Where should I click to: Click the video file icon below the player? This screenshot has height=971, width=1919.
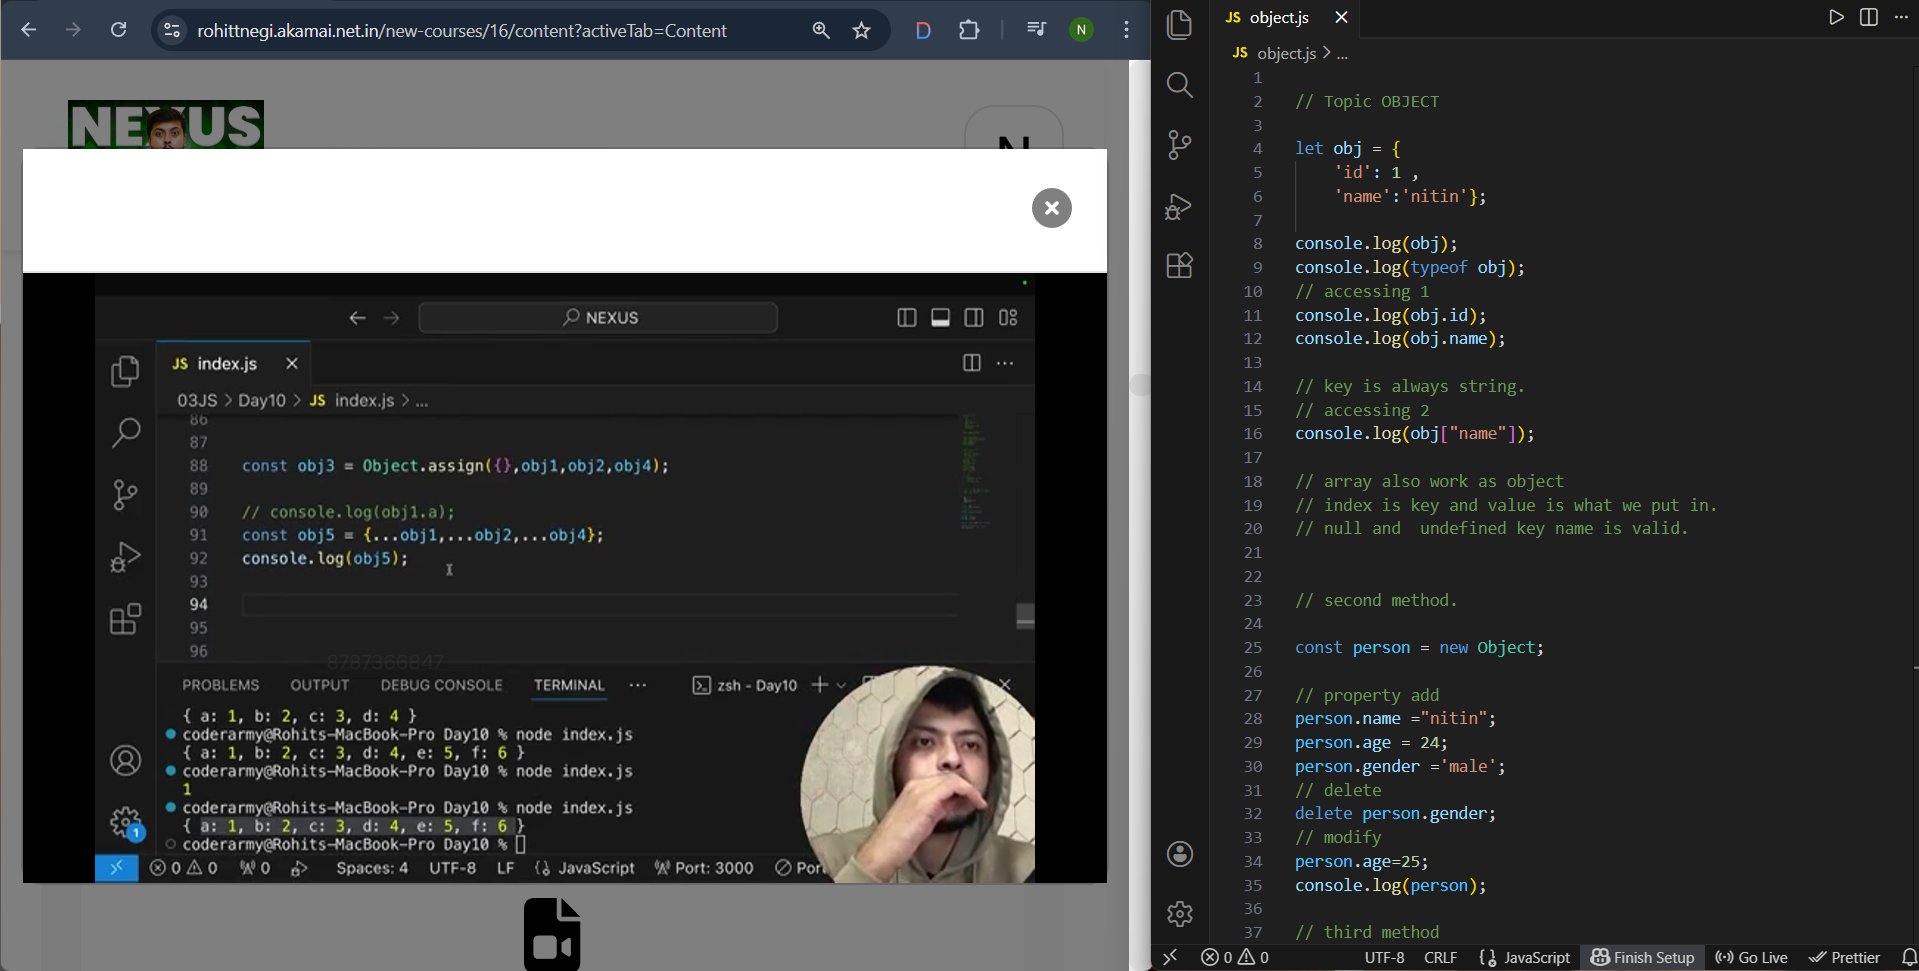552,934
